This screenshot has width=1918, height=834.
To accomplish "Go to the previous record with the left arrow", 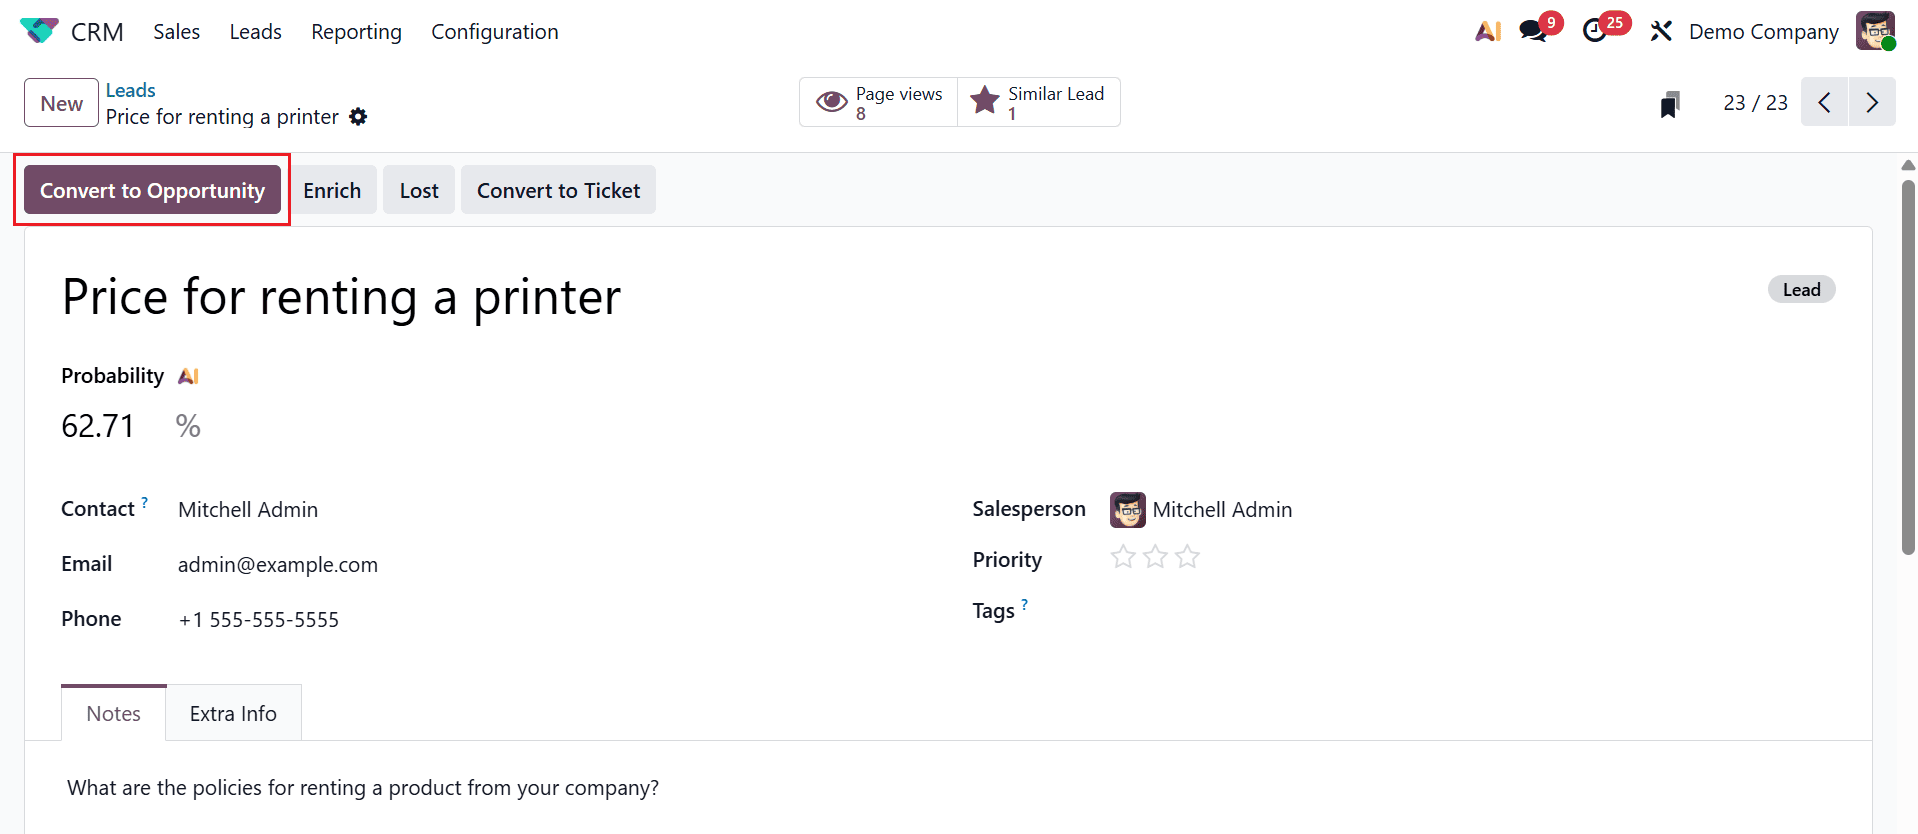I will (x=1824, y=102).
